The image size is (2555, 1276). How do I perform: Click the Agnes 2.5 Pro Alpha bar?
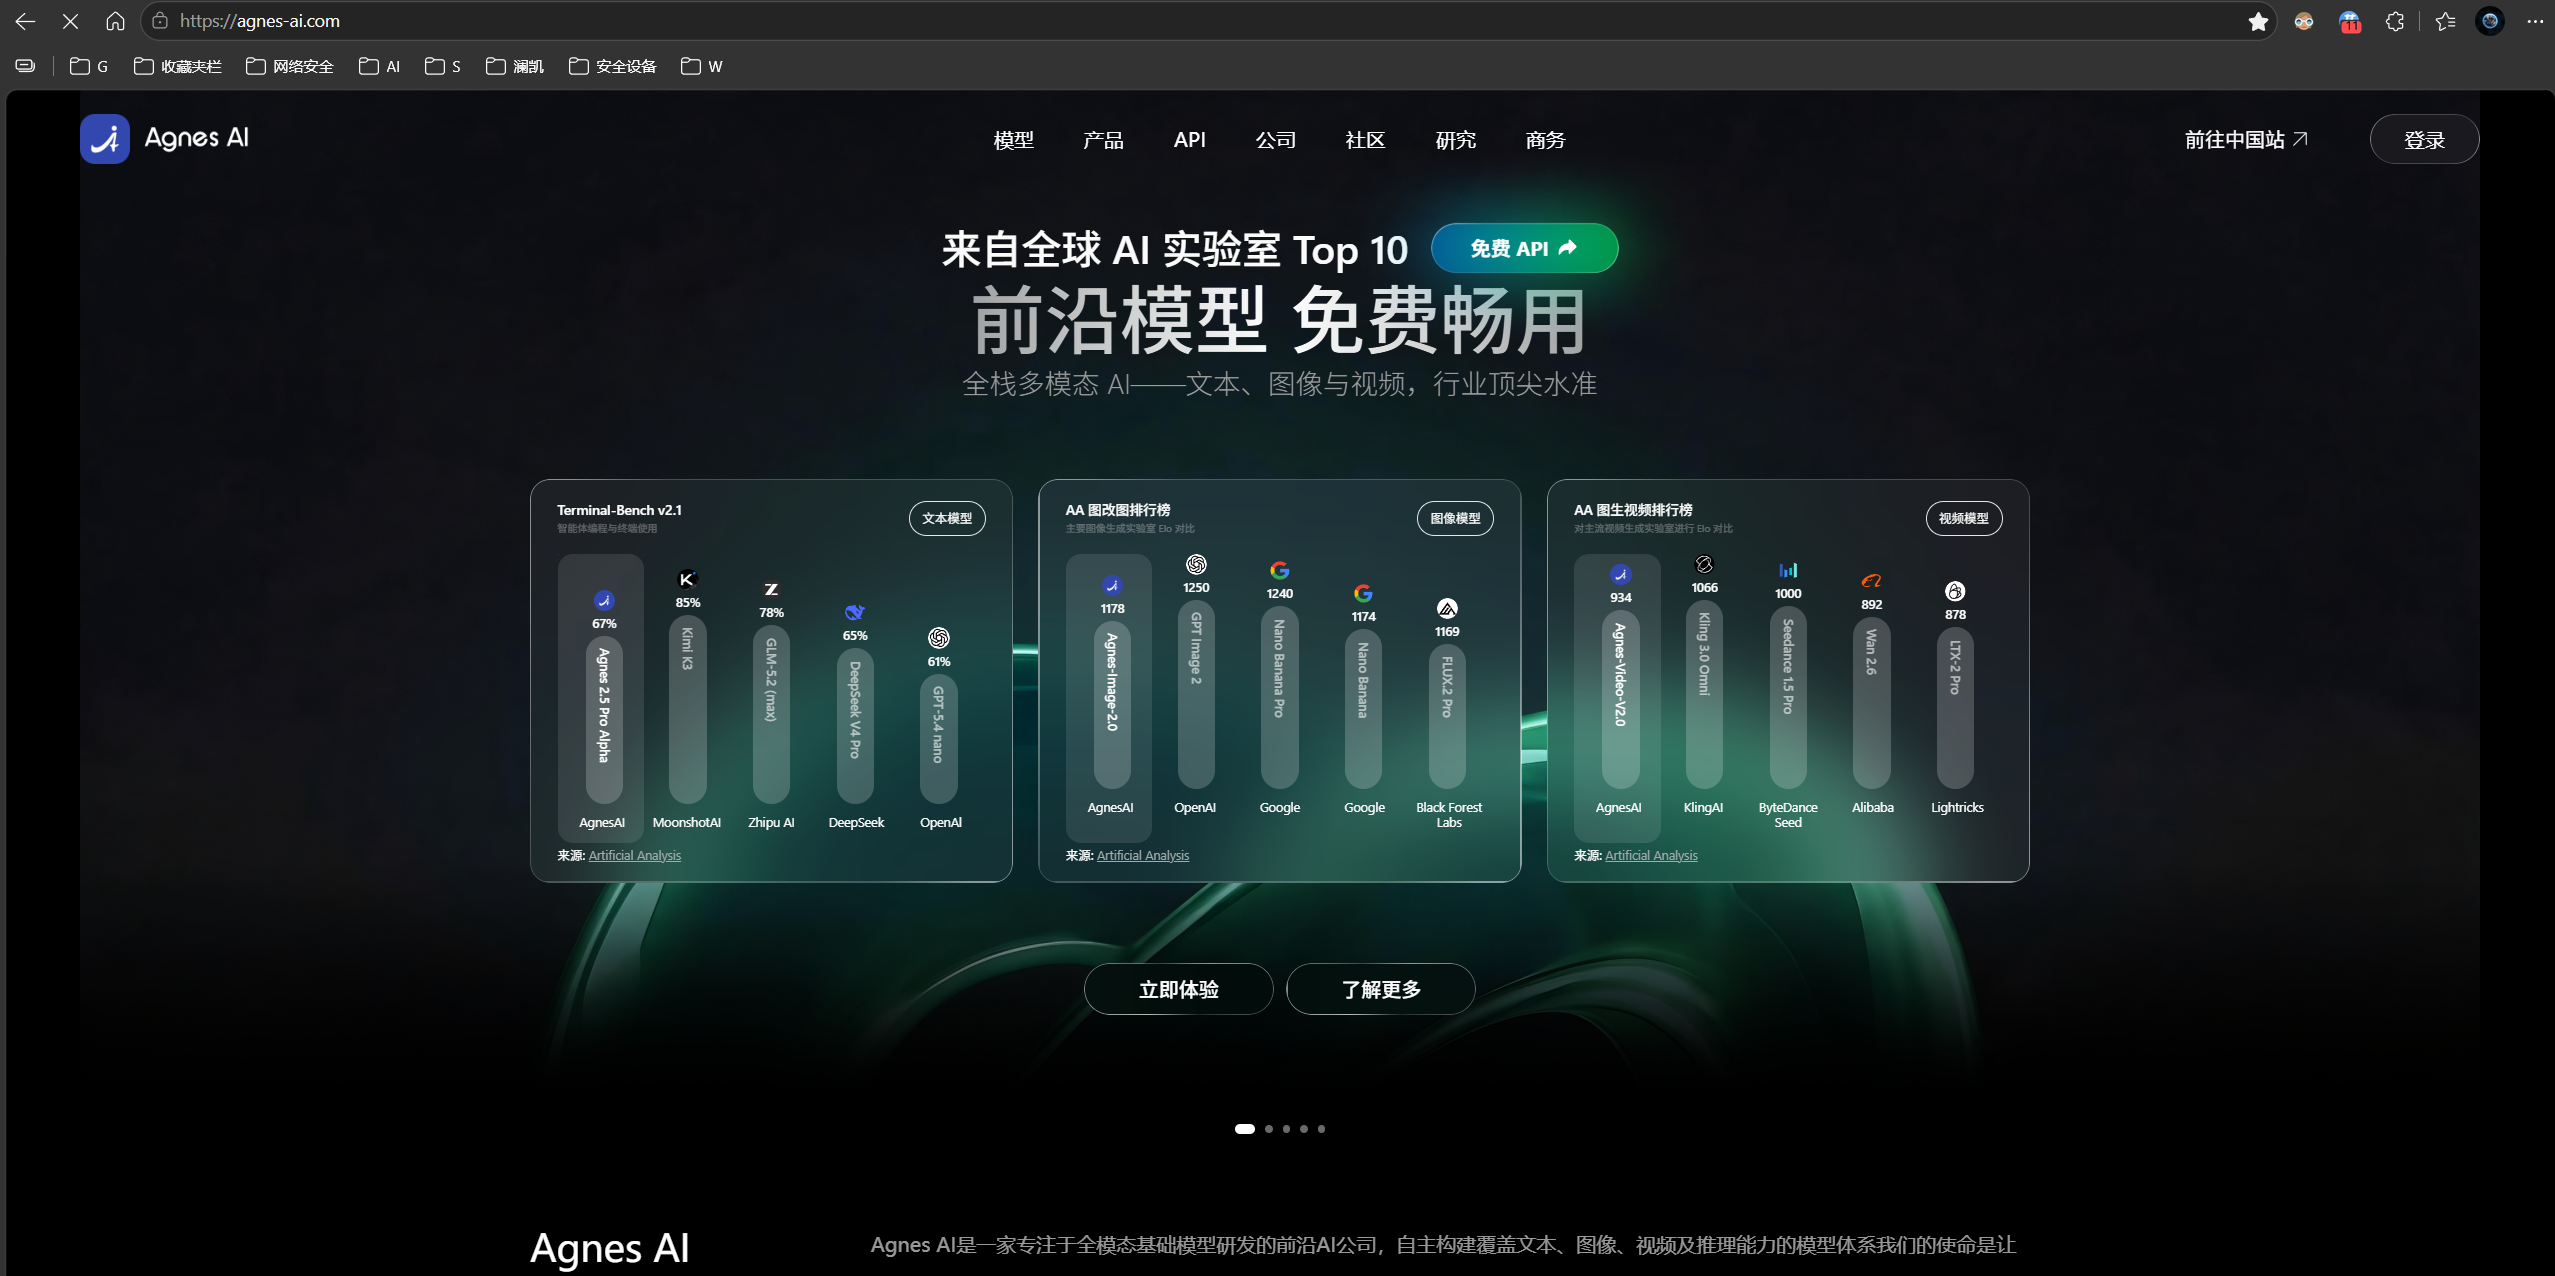[x=604, y=719]
